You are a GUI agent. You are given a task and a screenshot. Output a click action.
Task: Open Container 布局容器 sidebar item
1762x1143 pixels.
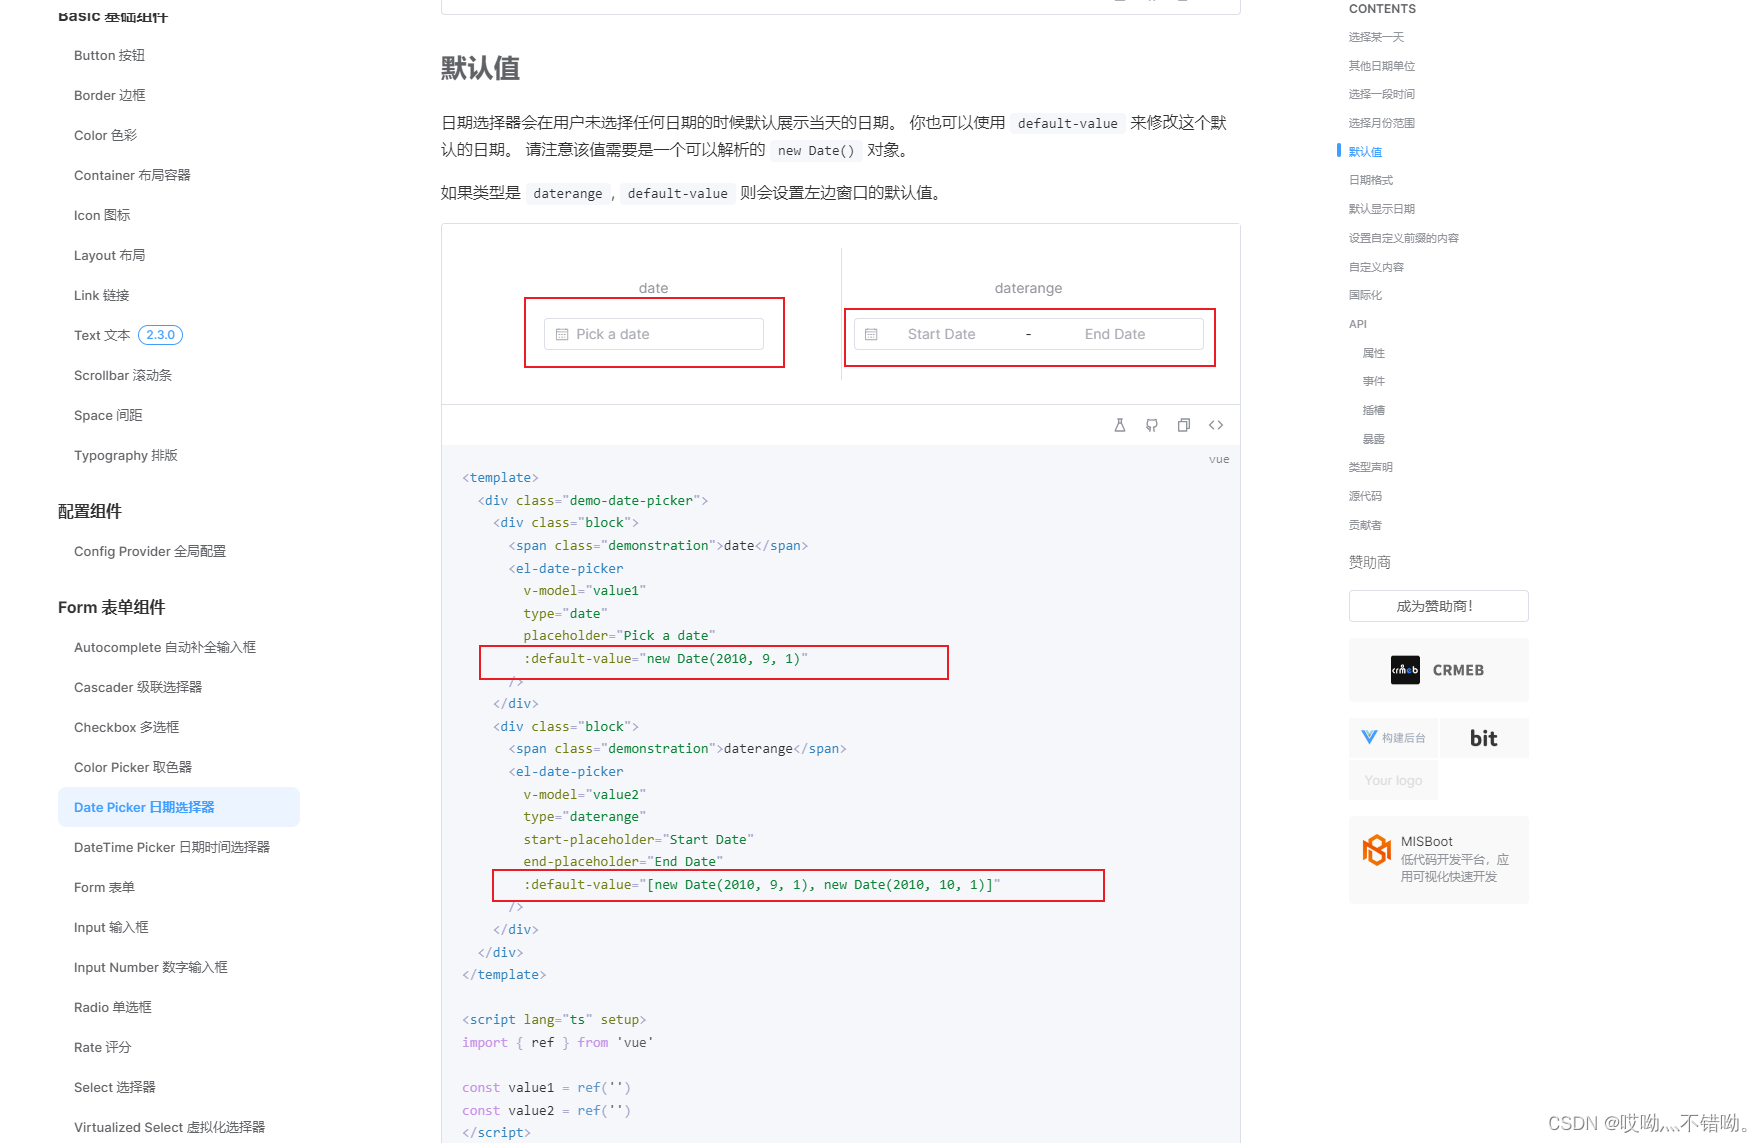click(x=132, y=175)
